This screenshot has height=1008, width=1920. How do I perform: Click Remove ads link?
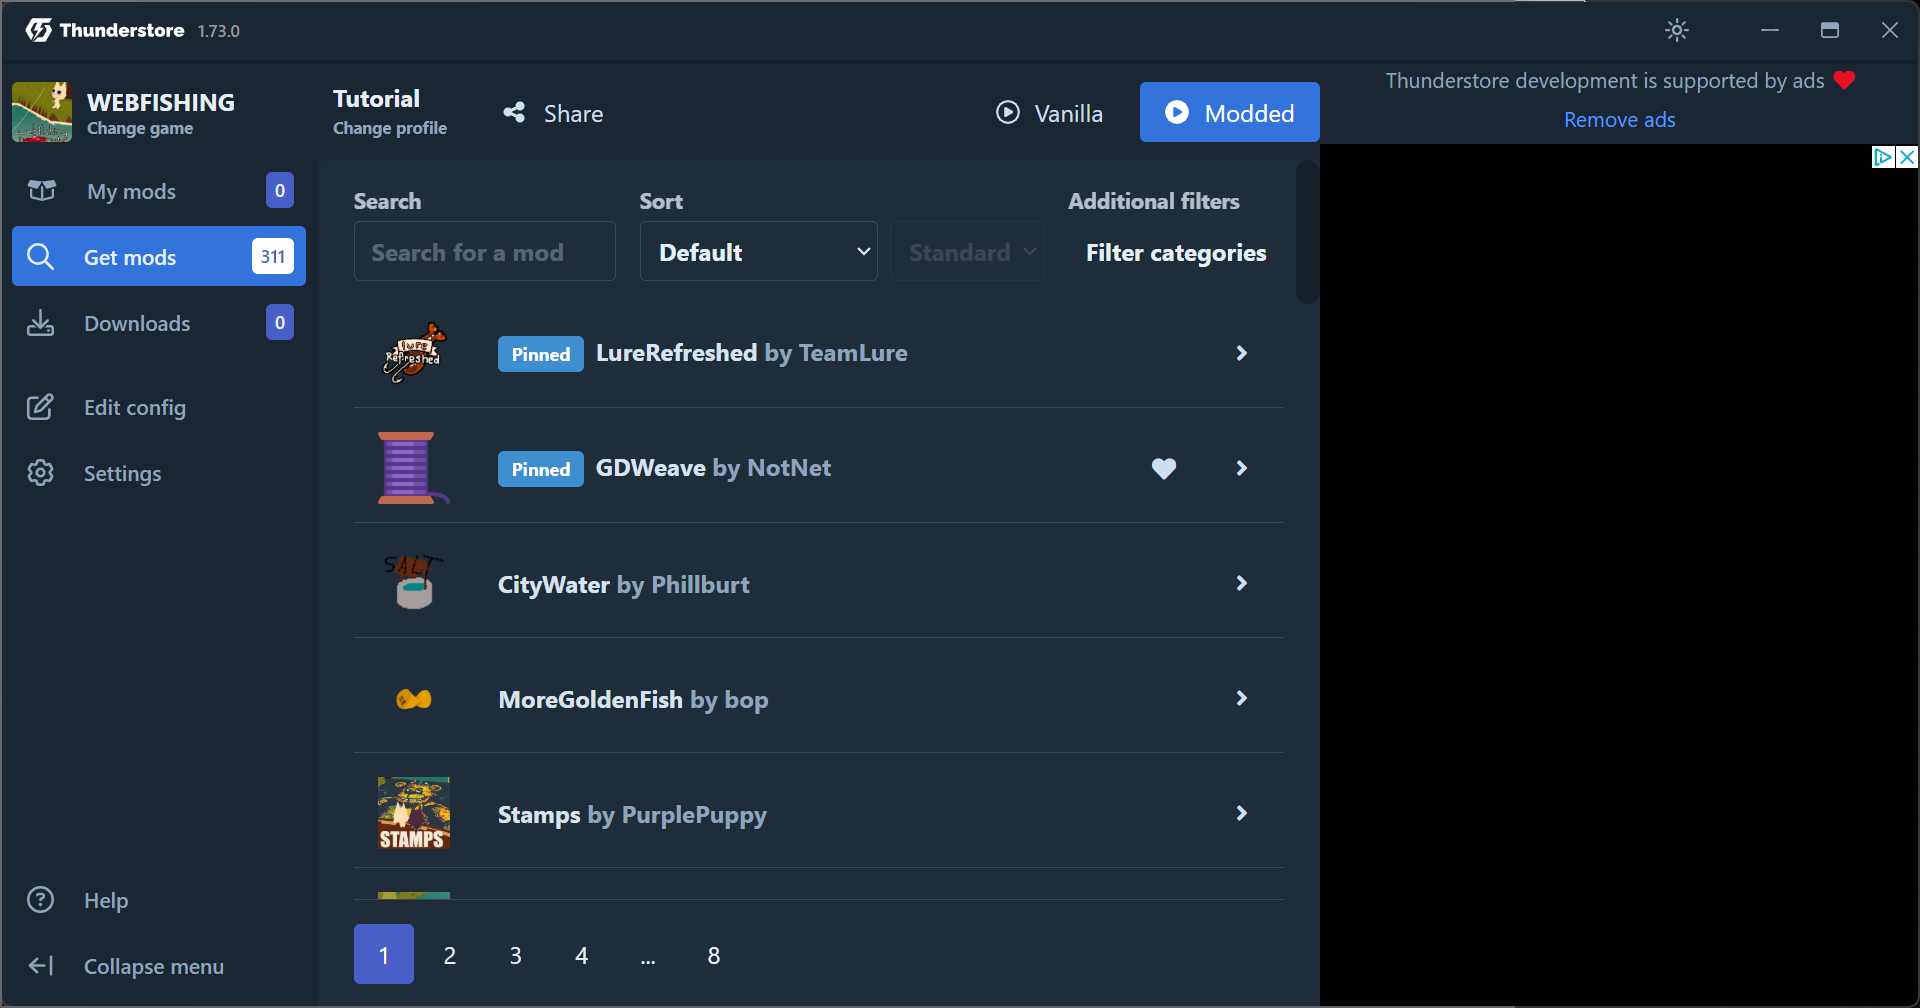click(x=1620, y=120)
